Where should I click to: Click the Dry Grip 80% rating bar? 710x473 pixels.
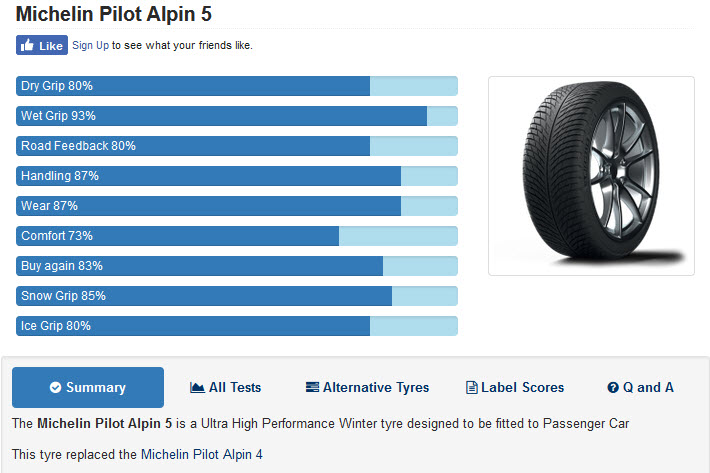coord(237,86)
